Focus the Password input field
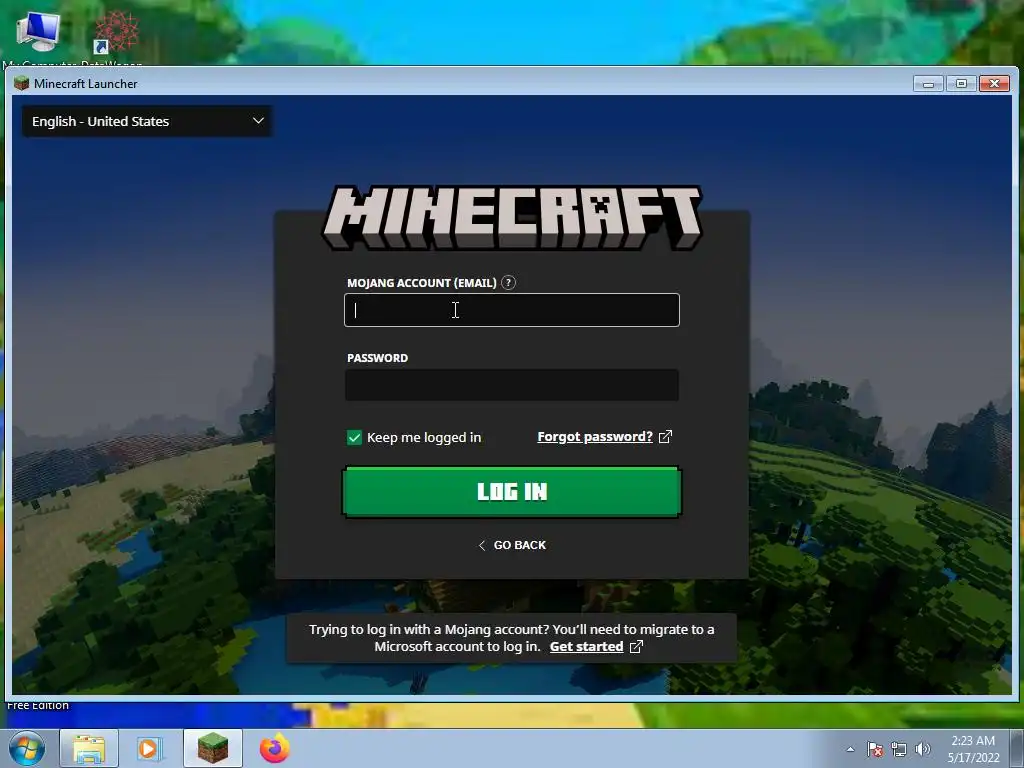1024x768 pixels. (511, 385)
